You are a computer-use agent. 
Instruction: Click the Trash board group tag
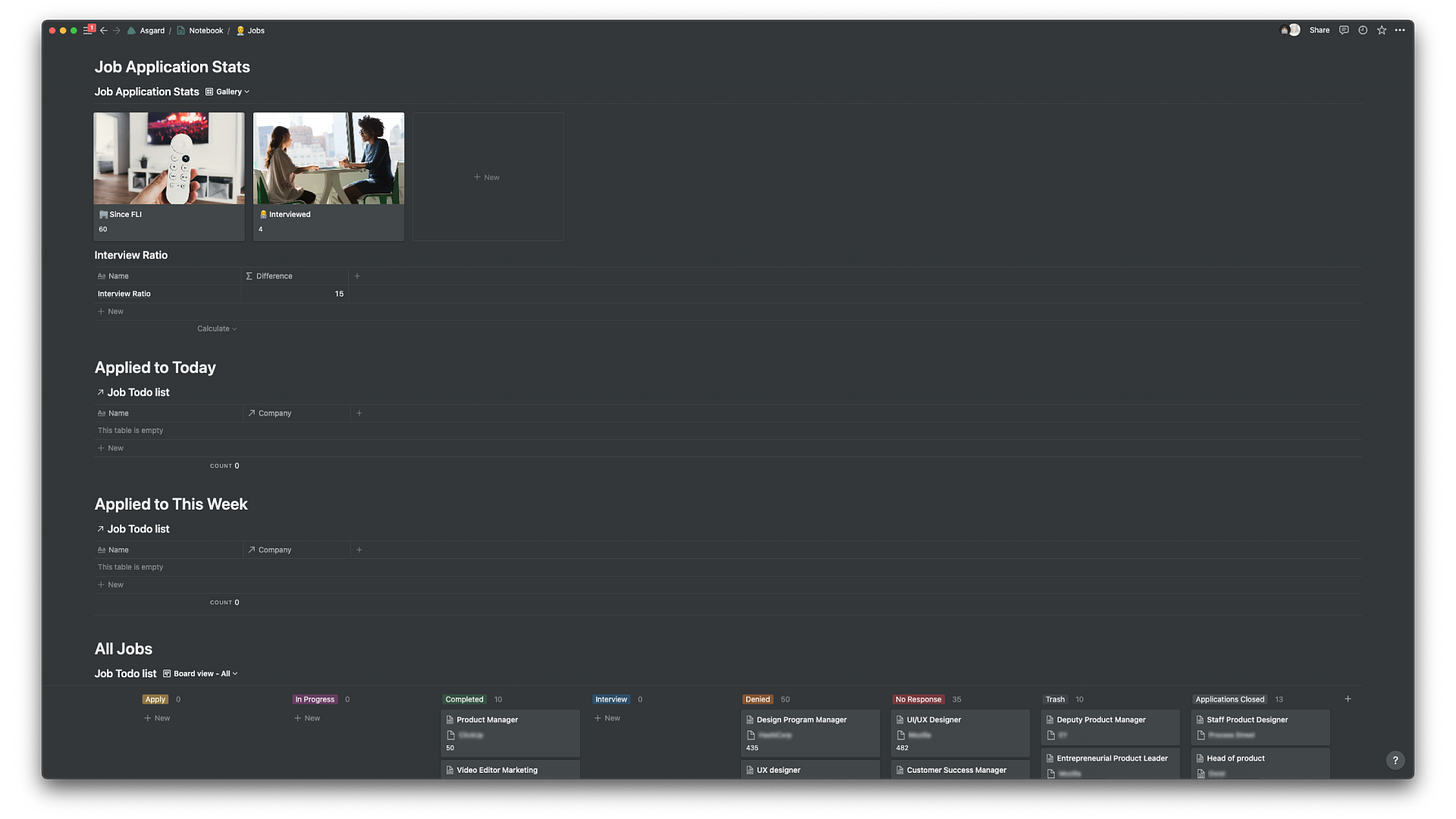[x=1055, y=700]
